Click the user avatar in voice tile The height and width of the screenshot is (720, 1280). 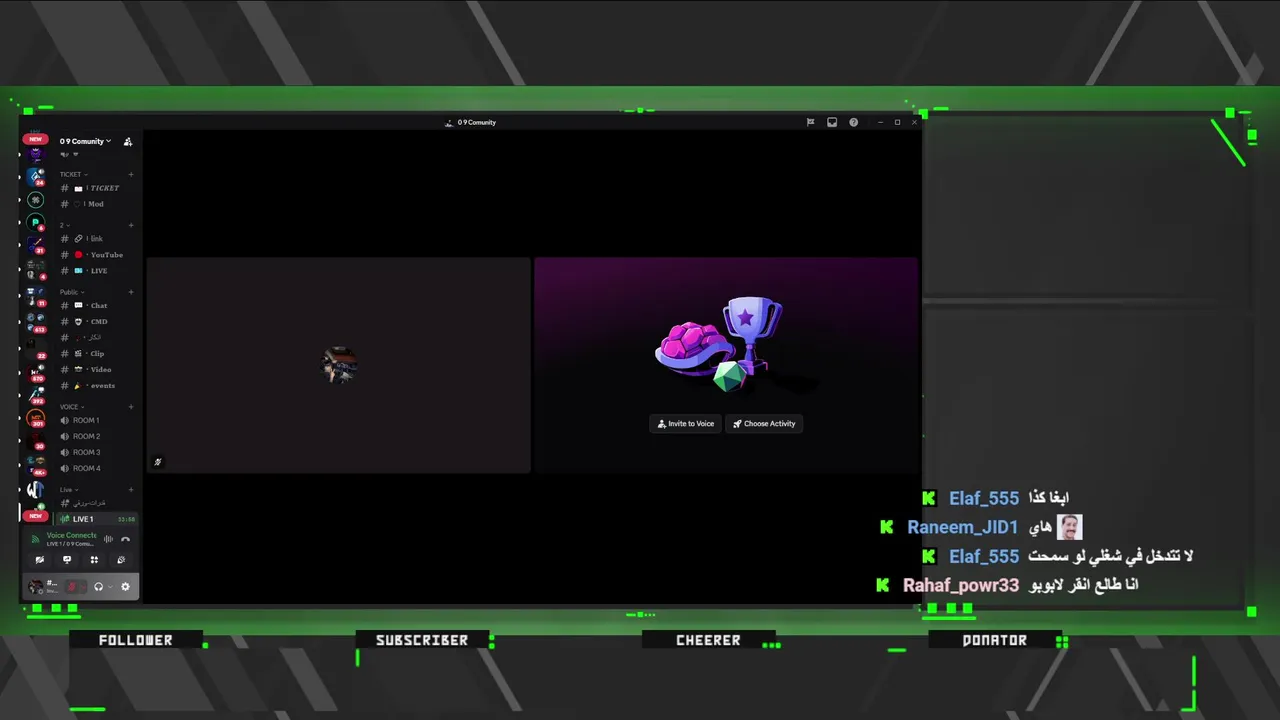[x=339, y=365]
